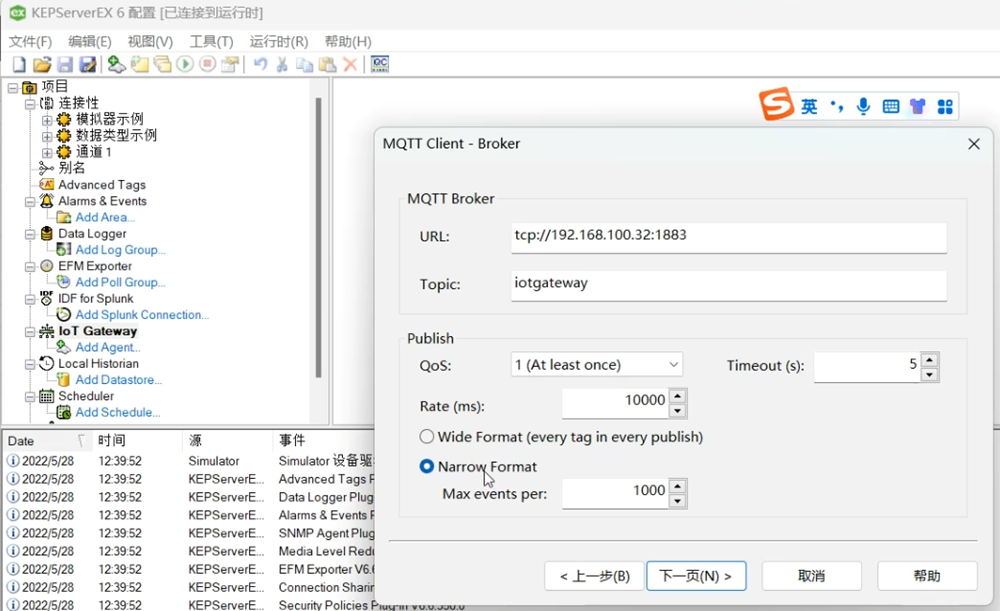Image resolution: width=1000 pixels, height=611 pixels.
Task: Expand the 通道 1 channel node
Action: [47, 152]
